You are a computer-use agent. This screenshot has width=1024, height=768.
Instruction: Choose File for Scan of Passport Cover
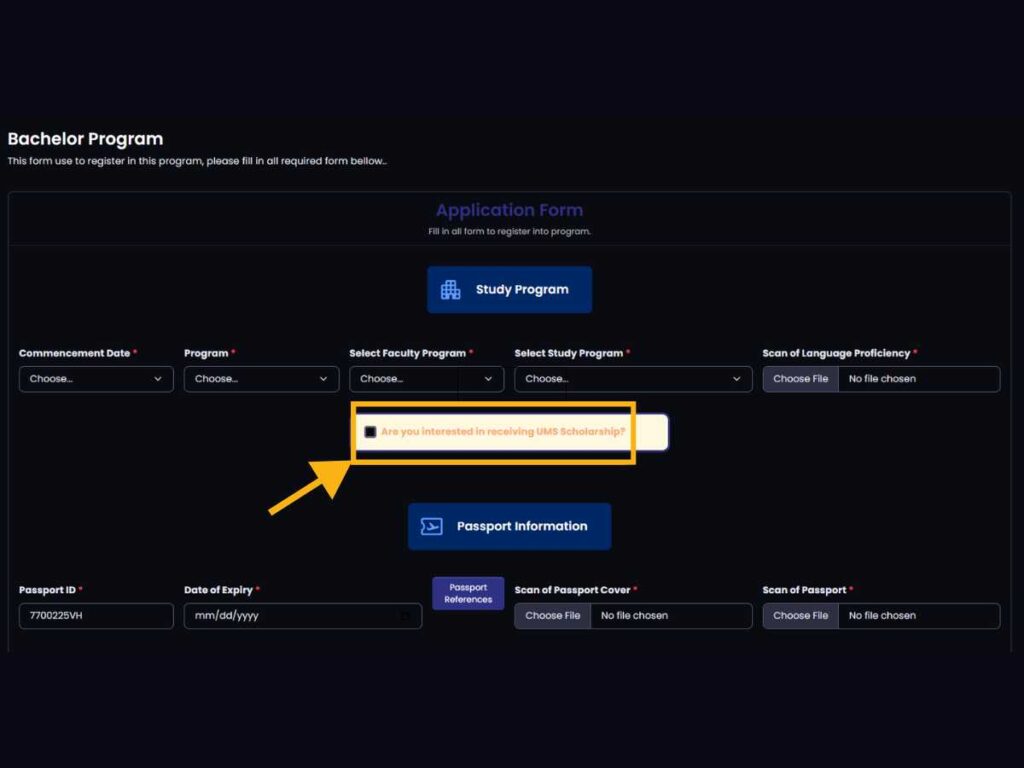(552, 616)
